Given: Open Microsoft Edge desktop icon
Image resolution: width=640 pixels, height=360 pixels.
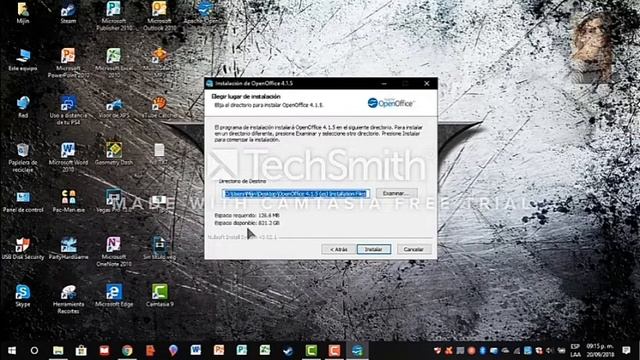Looking at the screenshot, I should pos(114,296).
